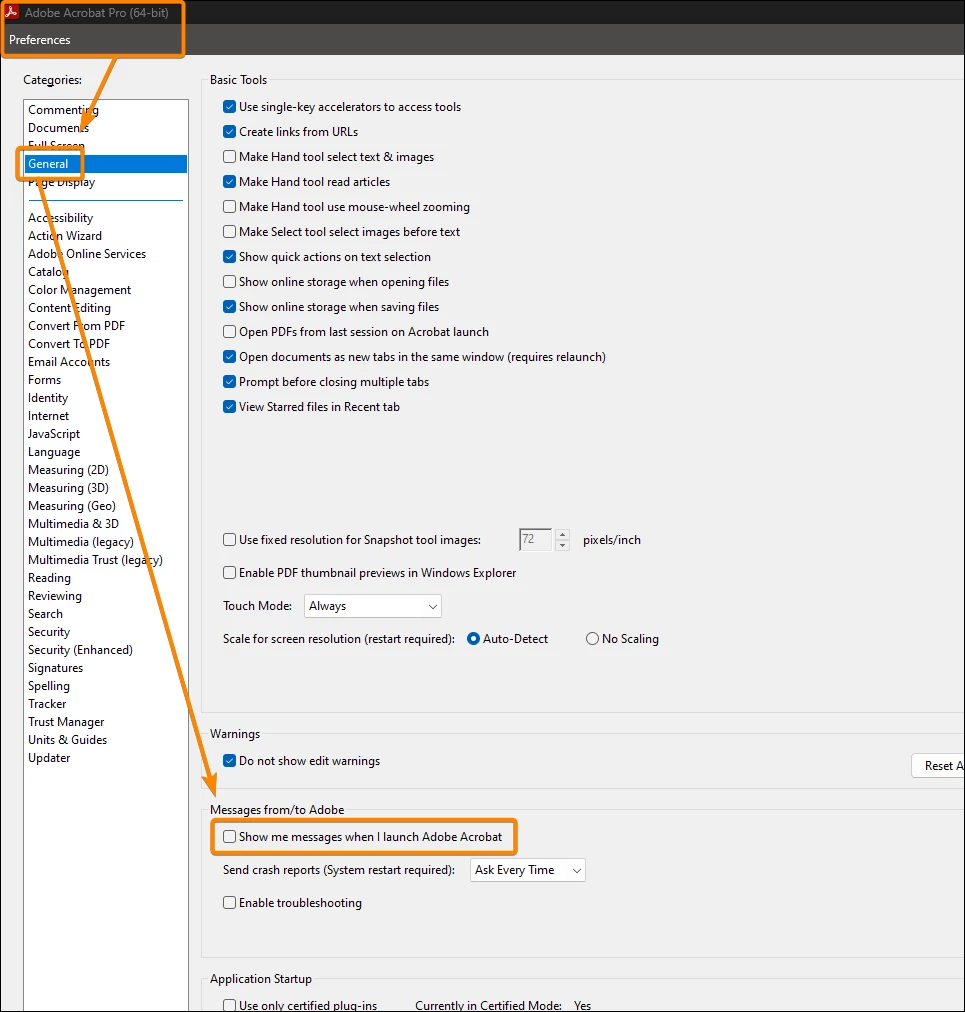Select Internet category

click(x=48, y=416)
